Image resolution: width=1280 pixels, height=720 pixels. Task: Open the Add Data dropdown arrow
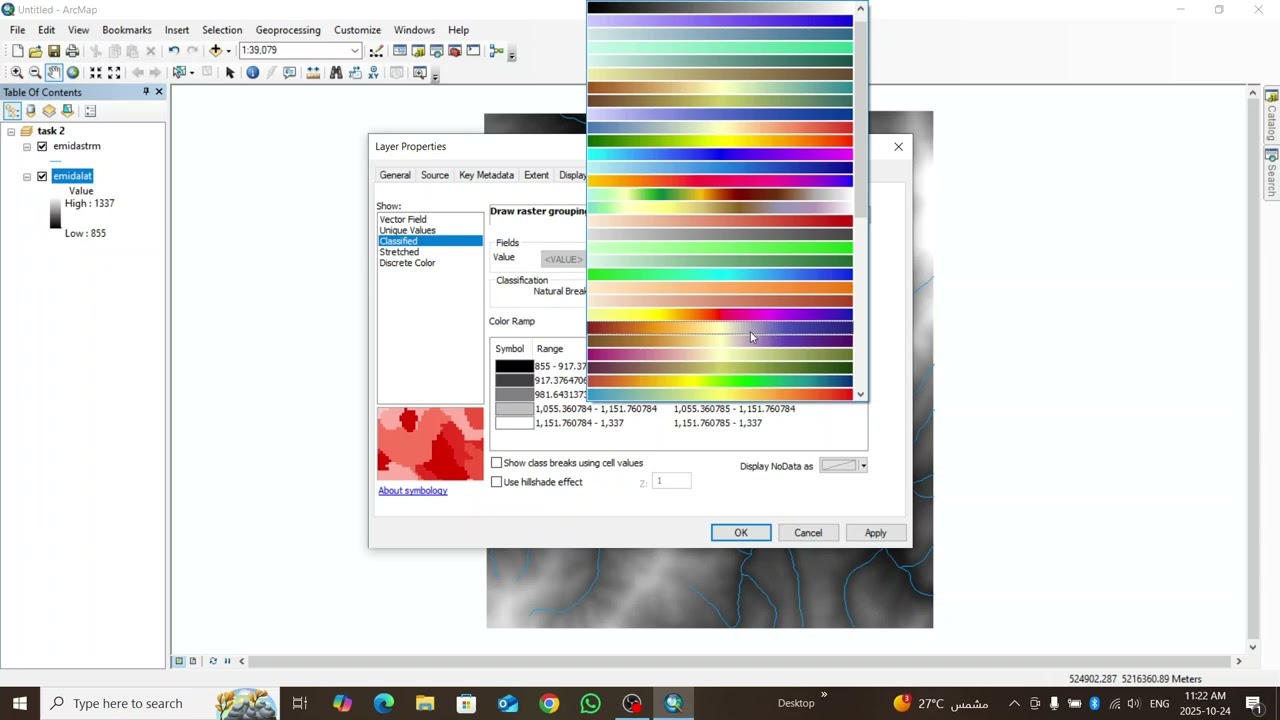coord(228,51)
